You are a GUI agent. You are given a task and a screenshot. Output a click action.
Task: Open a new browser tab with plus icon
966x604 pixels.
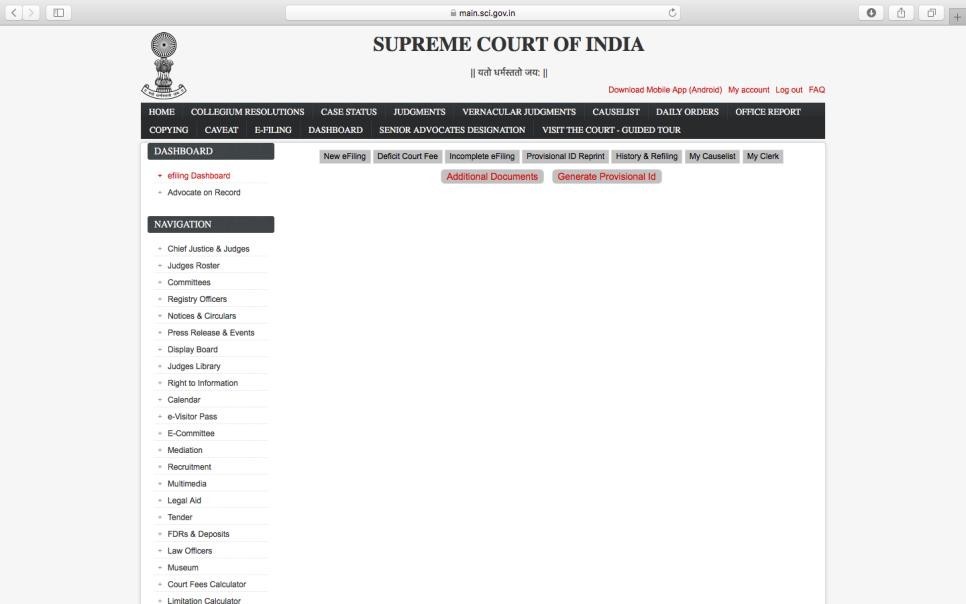pos(958,16)
